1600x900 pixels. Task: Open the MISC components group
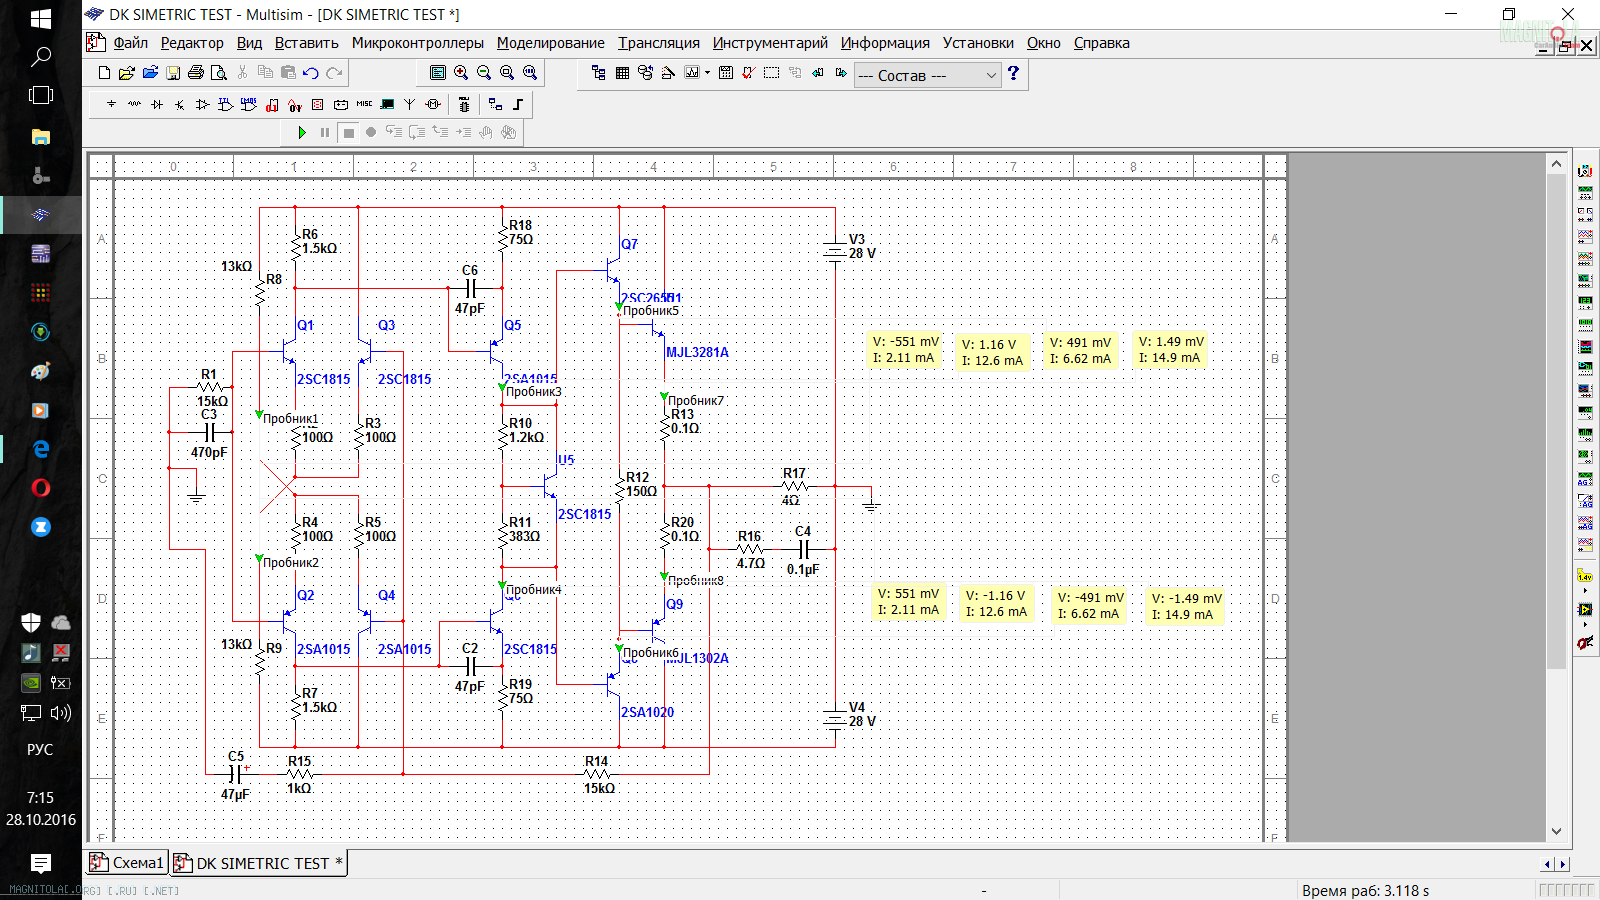(x=364, y=104)
